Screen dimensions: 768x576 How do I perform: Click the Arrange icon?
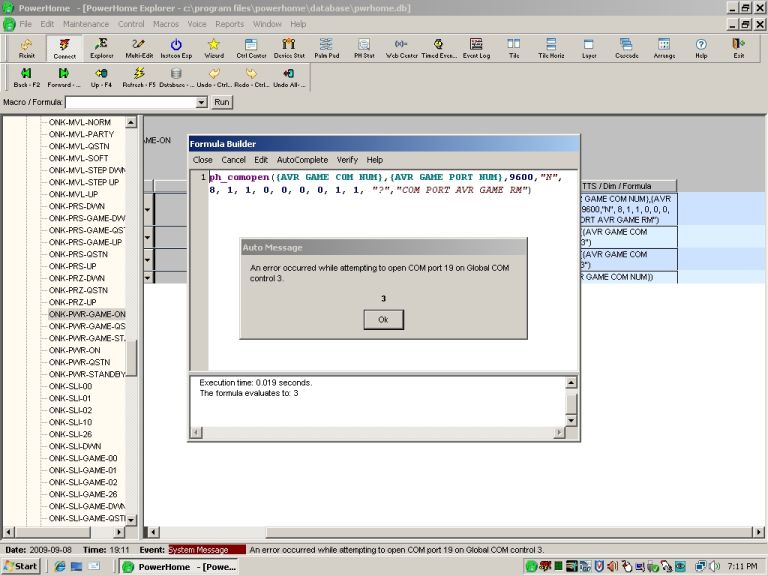[x=664, y=48]
